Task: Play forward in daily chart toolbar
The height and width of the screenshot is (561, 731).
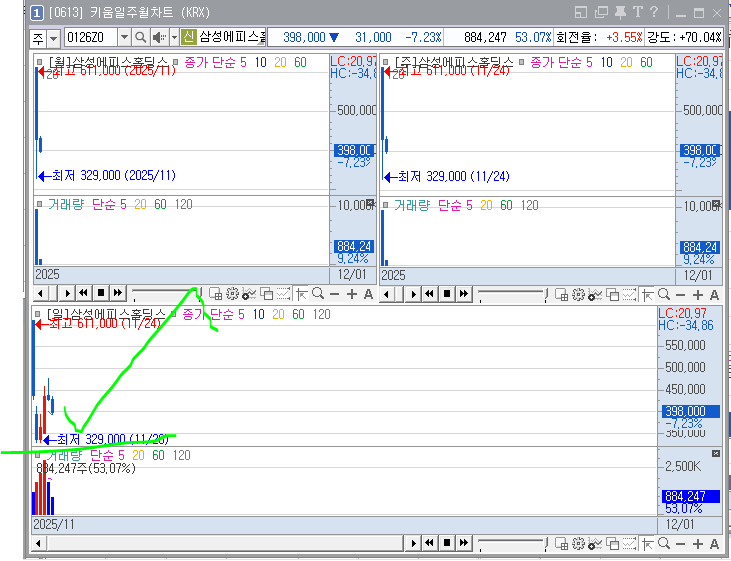Action: point(413,543)
